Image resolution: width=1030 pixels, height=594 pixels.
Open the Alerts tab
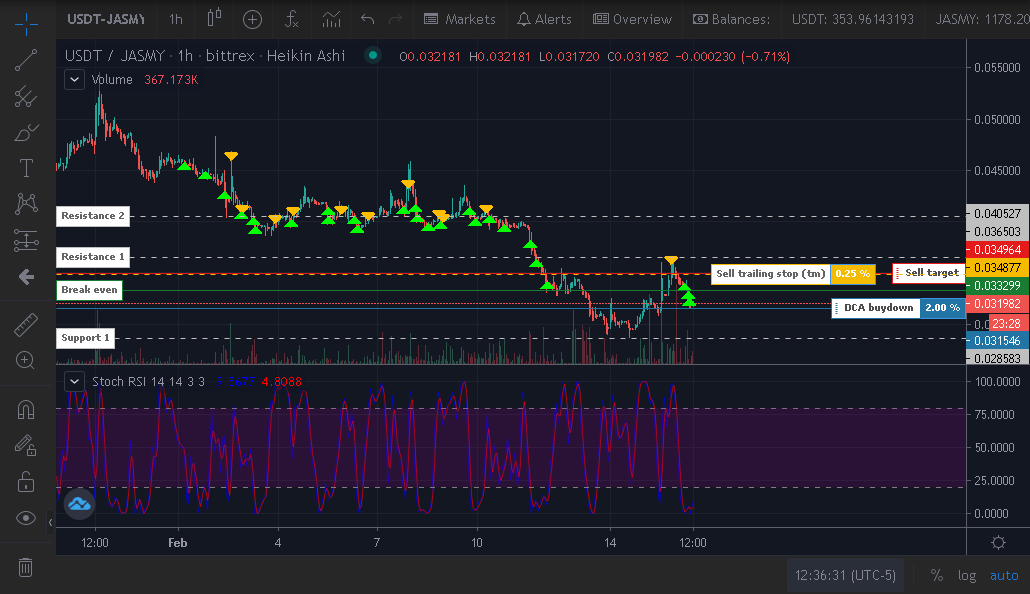(545, 19)
